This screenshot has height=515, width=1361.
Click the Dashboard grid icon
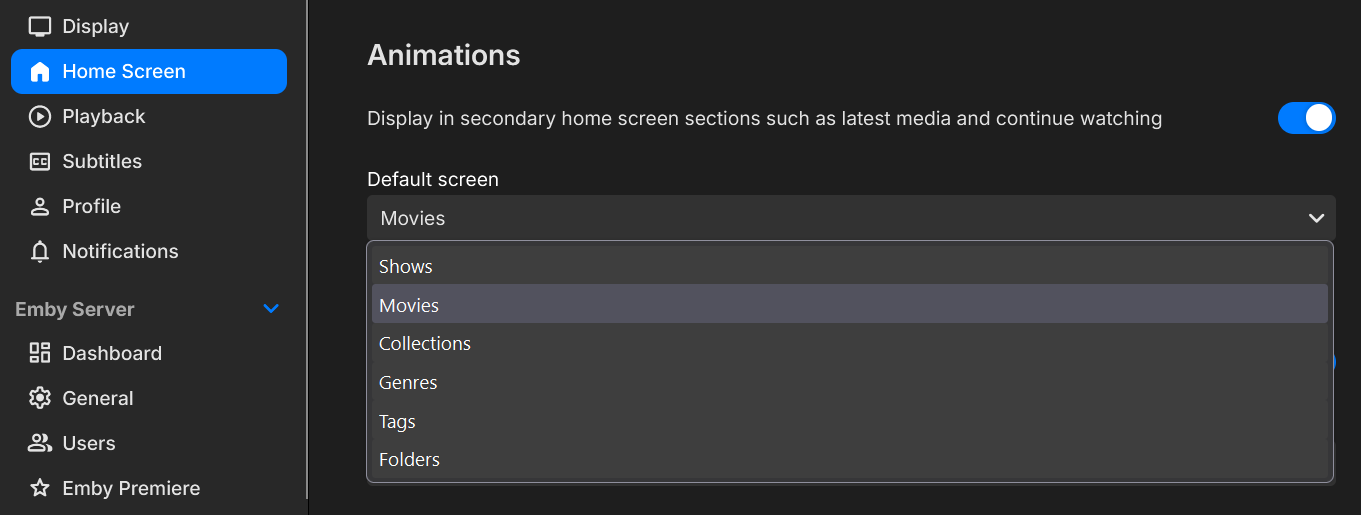tap(40, 353)
